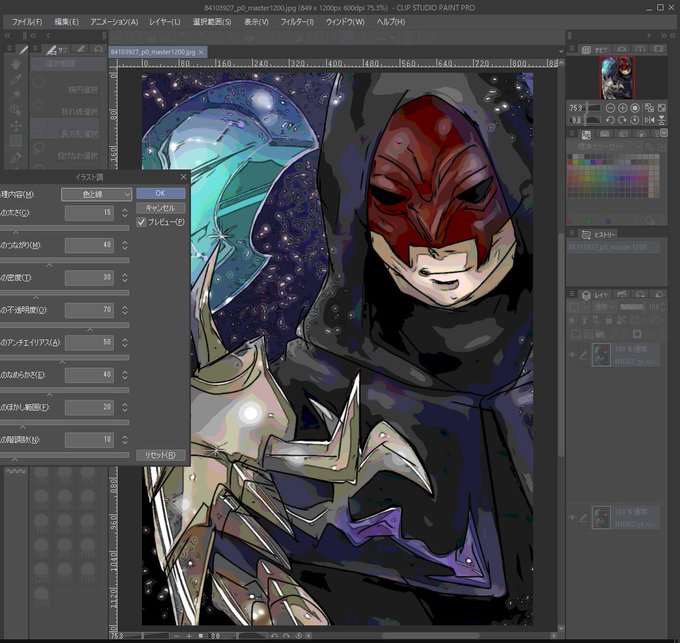Rotate canvas right in the navigator

[x=622, y=120]
